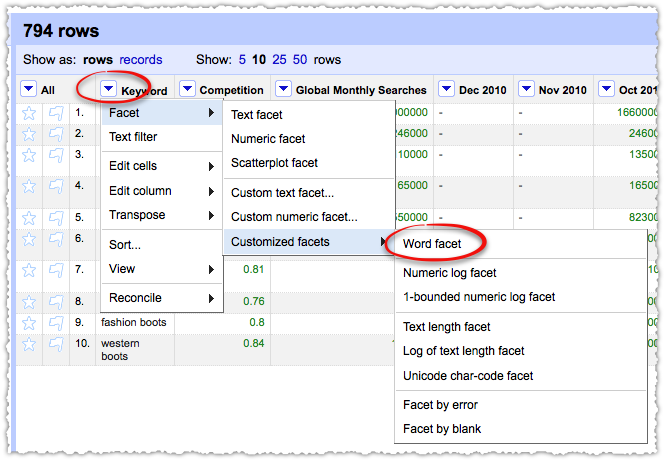The width and height of the screenshot is (664, 460).
Task: Flag row 1
Action: pos(56,113)
